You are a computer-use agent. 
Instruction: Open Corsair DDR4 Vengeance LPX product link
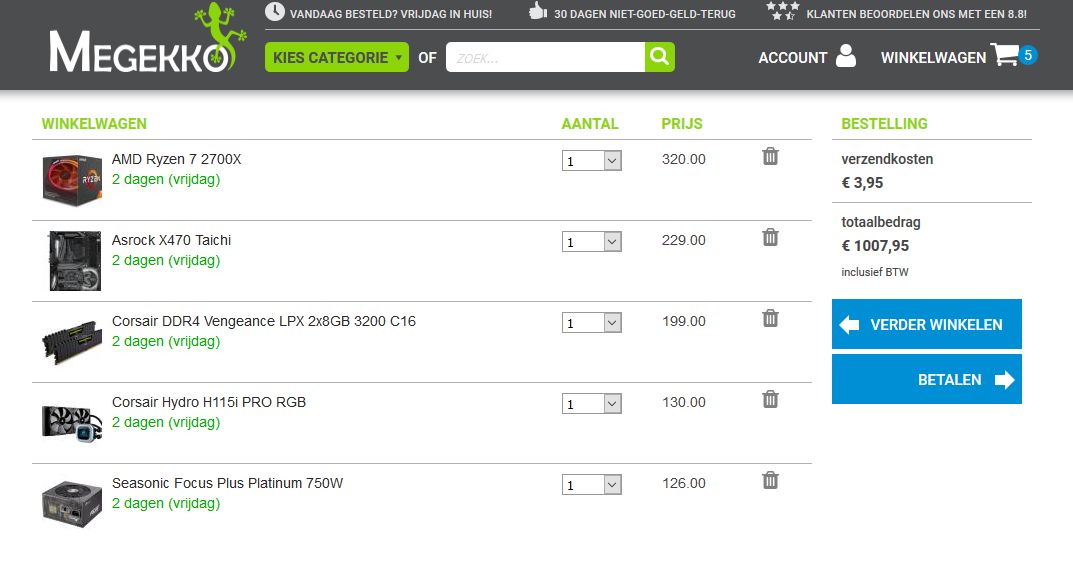point(263,321)
